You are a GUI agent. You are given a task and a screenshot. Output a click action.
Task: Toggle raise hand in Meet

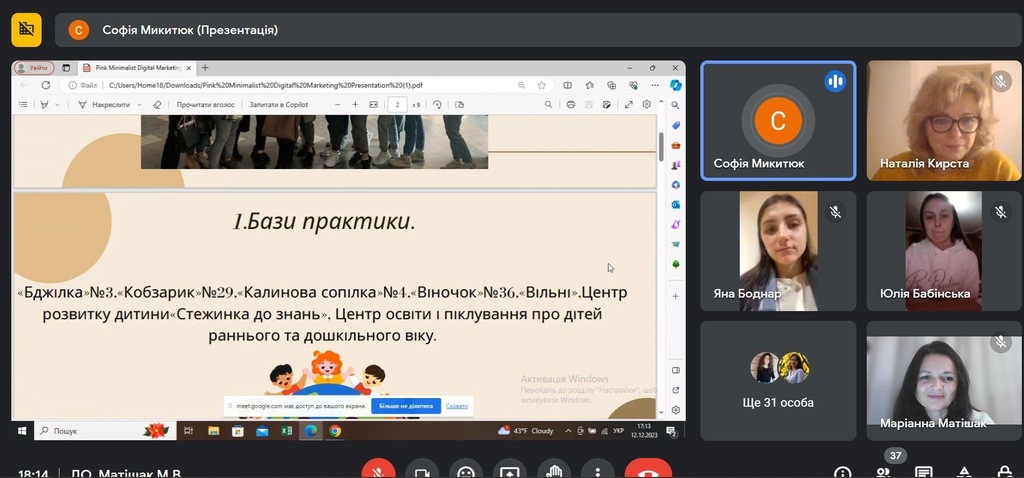click(553, 471)
